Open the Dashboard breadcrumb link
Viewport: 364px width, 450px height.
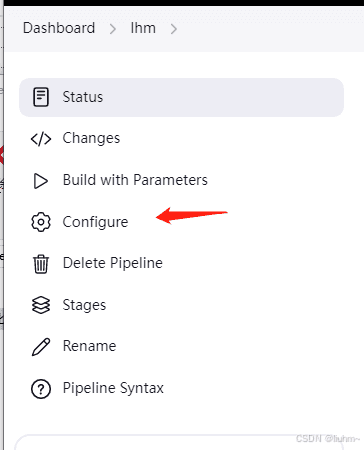59,28
